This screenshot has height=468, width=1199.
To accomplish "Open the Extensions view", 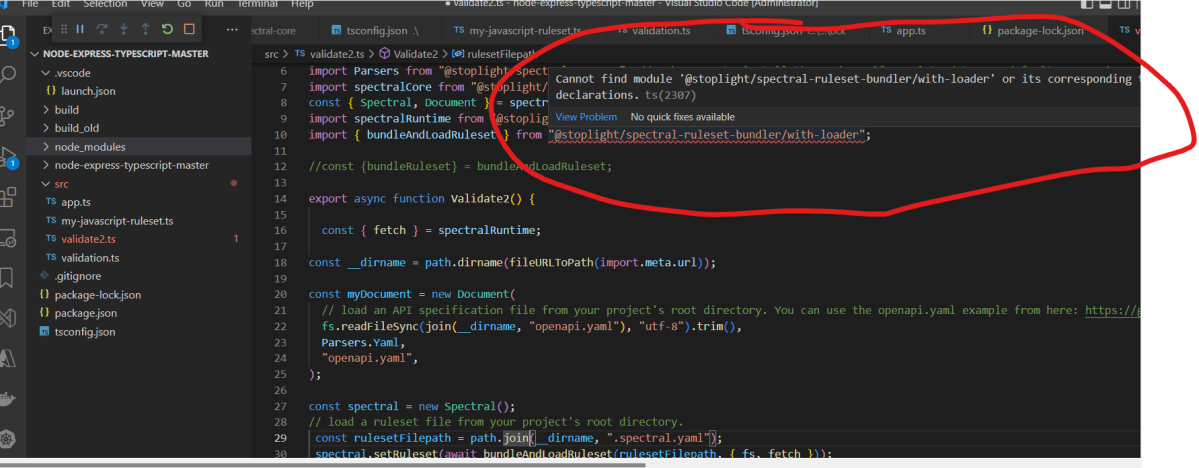I will pyautogui.click(x=8, y=197).
